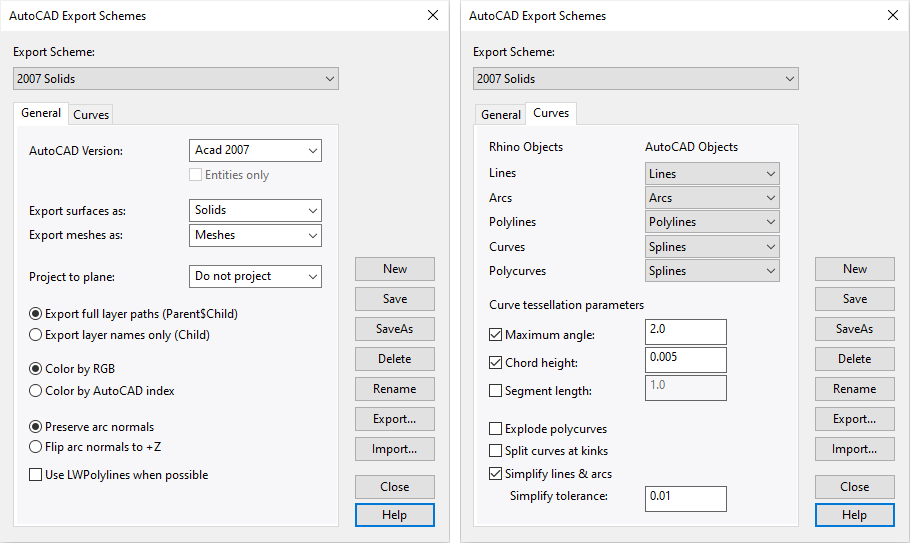Image resolution: width=910 pixels, height=543 pixels.
Task: Select Export layer names only radio
Action: coord(35,335)
